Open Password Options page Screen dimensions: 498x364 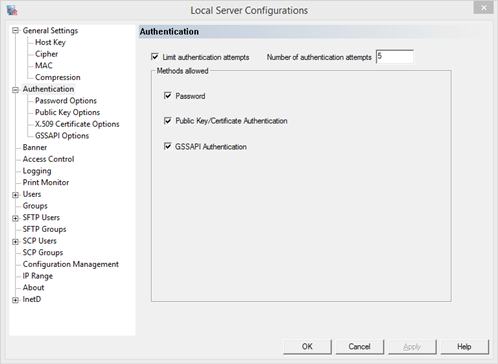click(x=66, y=101)
